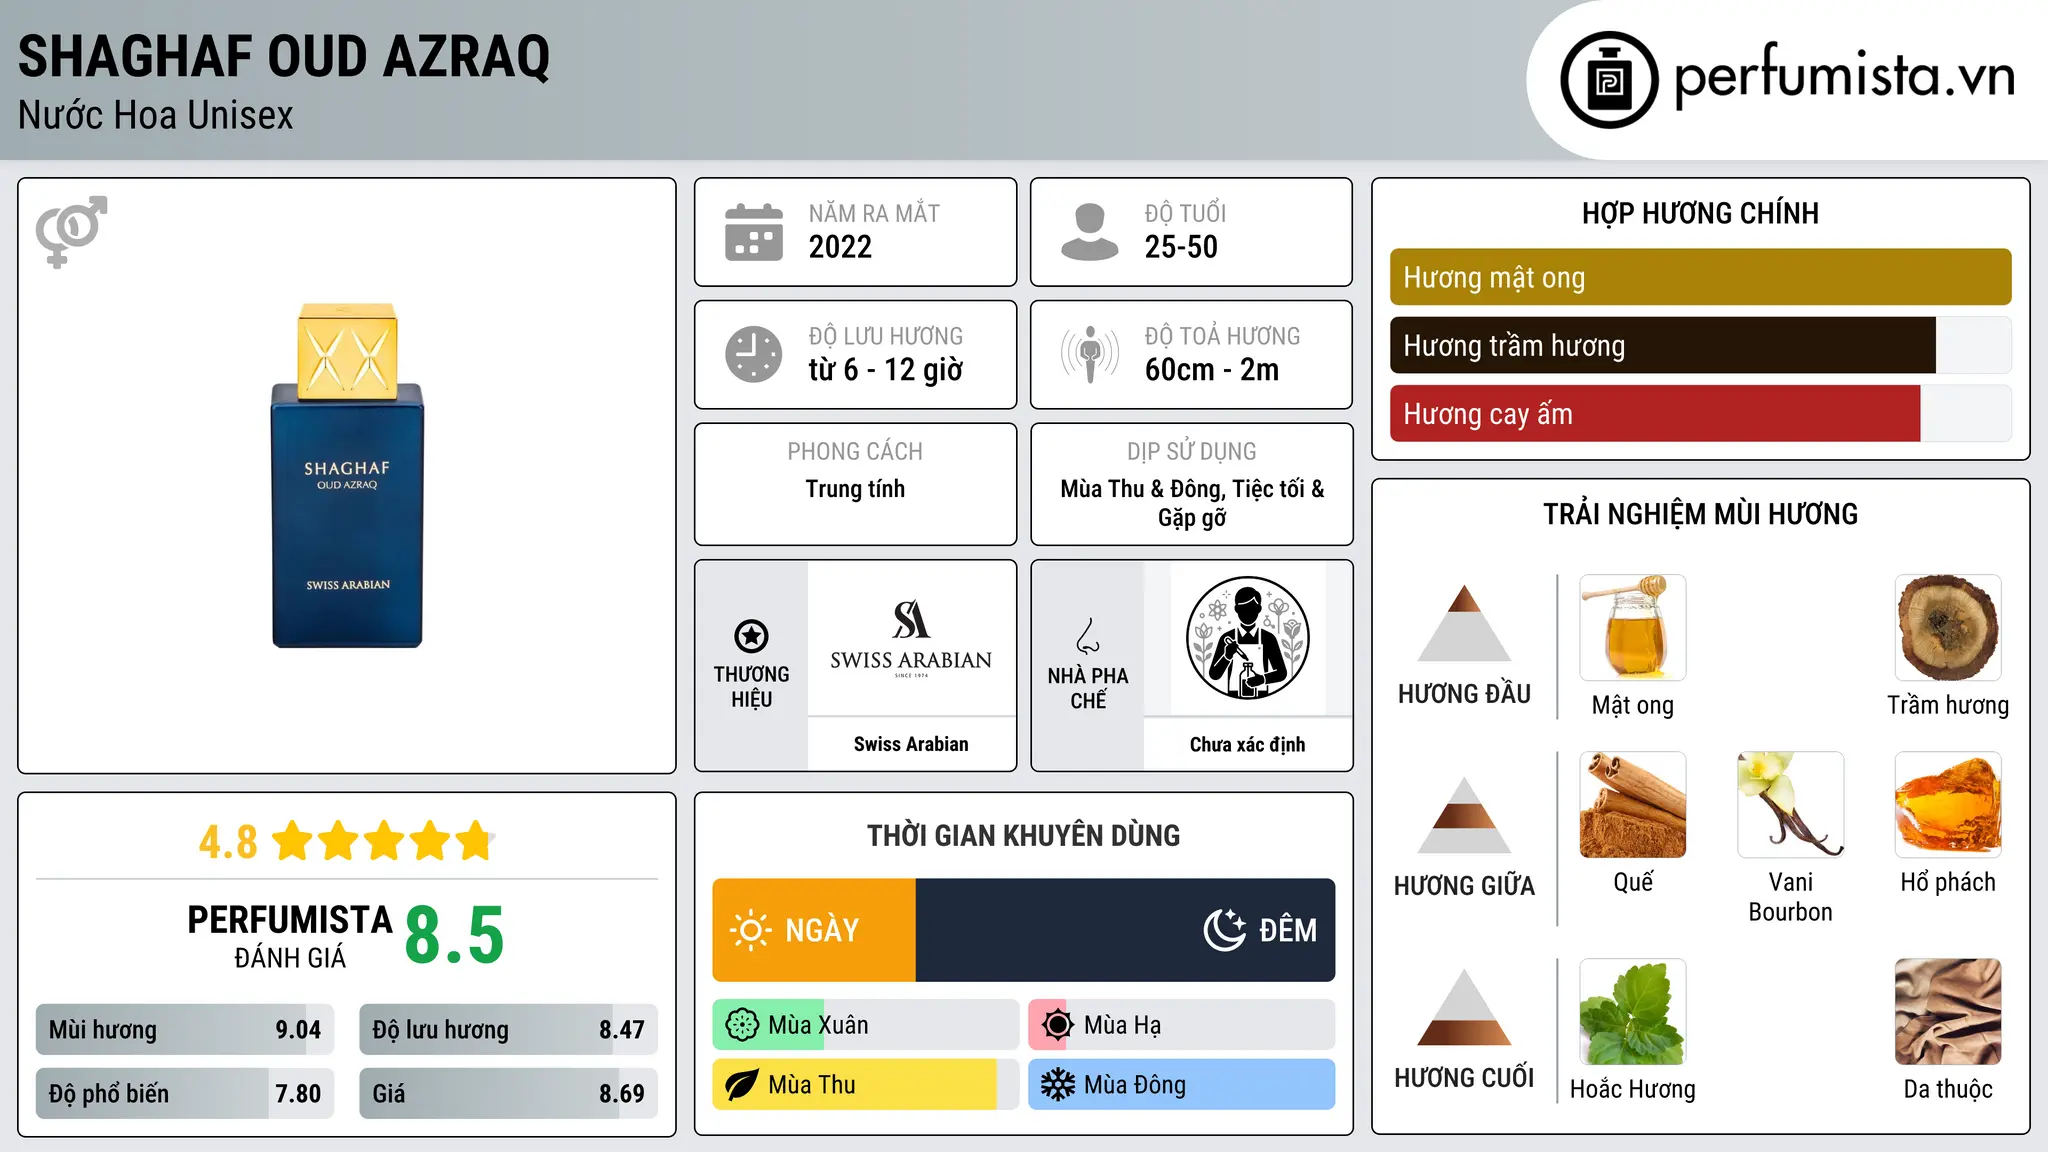Viewport: 2048px width, 1152px height.
Task: Click the TRẢI NGHIỆM MÙI HƯƠNG heading
Action: pyautogui.click(x=1700, y=514)
